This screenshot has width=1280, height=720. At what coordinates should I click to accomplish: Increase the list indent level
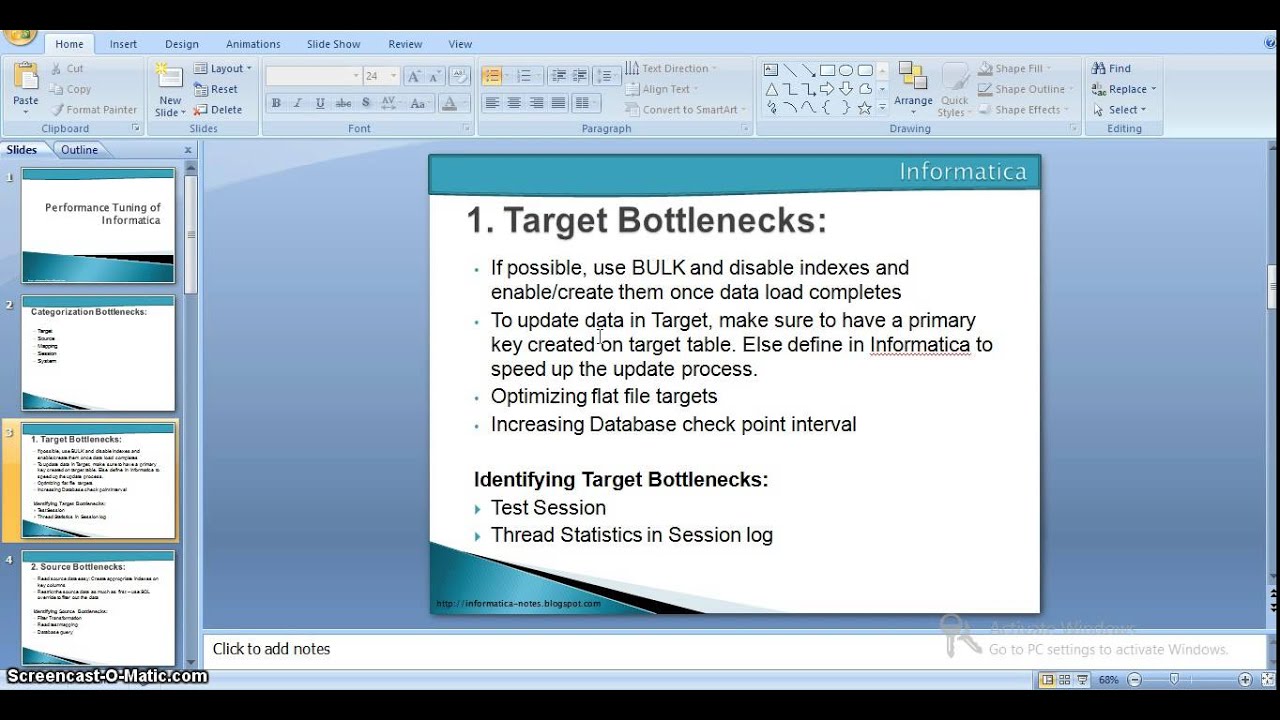(580, 76)
